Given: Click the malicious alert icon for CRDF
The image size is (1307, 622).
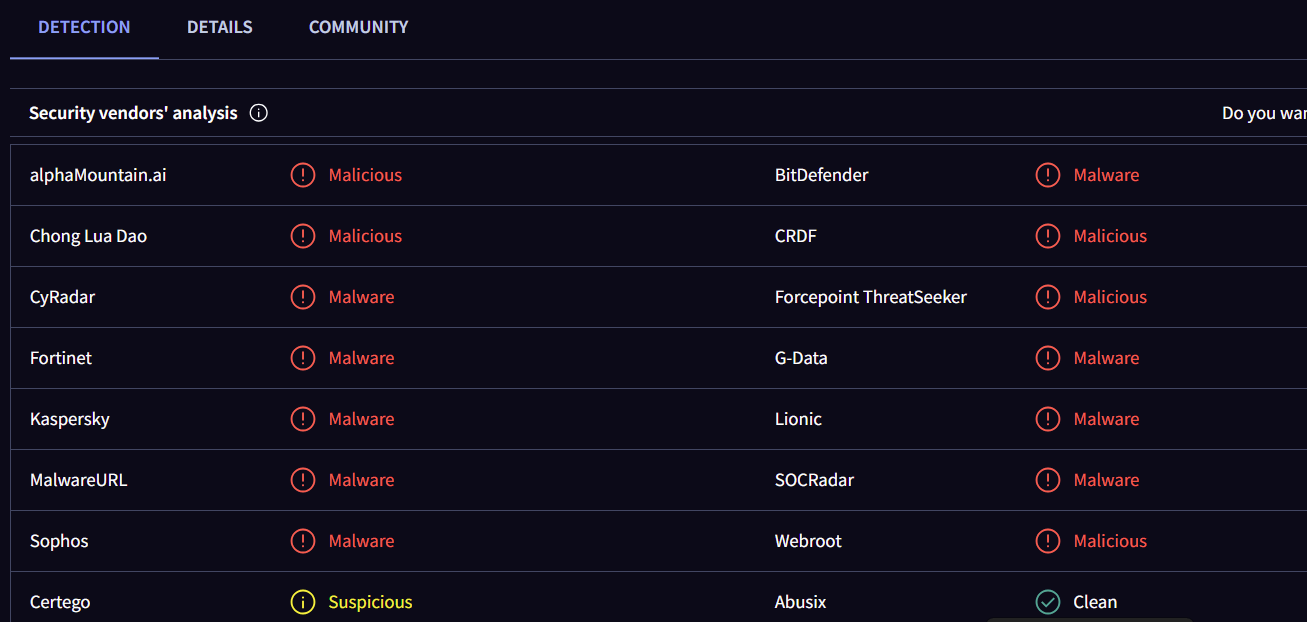Looking at the screenshot, I should [x=1048, y=236].
